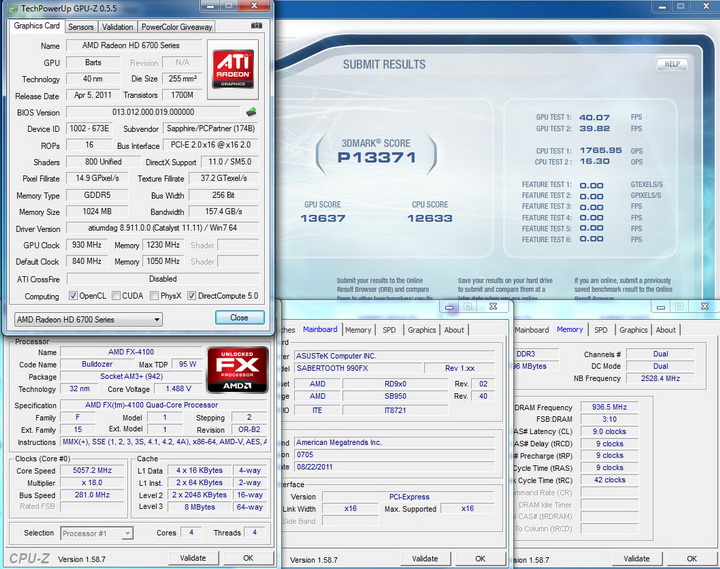Click the Subvendor field Sapphire/PCPartner
Viewport: 720px width, 569px height.
click(x=211, y=129)
